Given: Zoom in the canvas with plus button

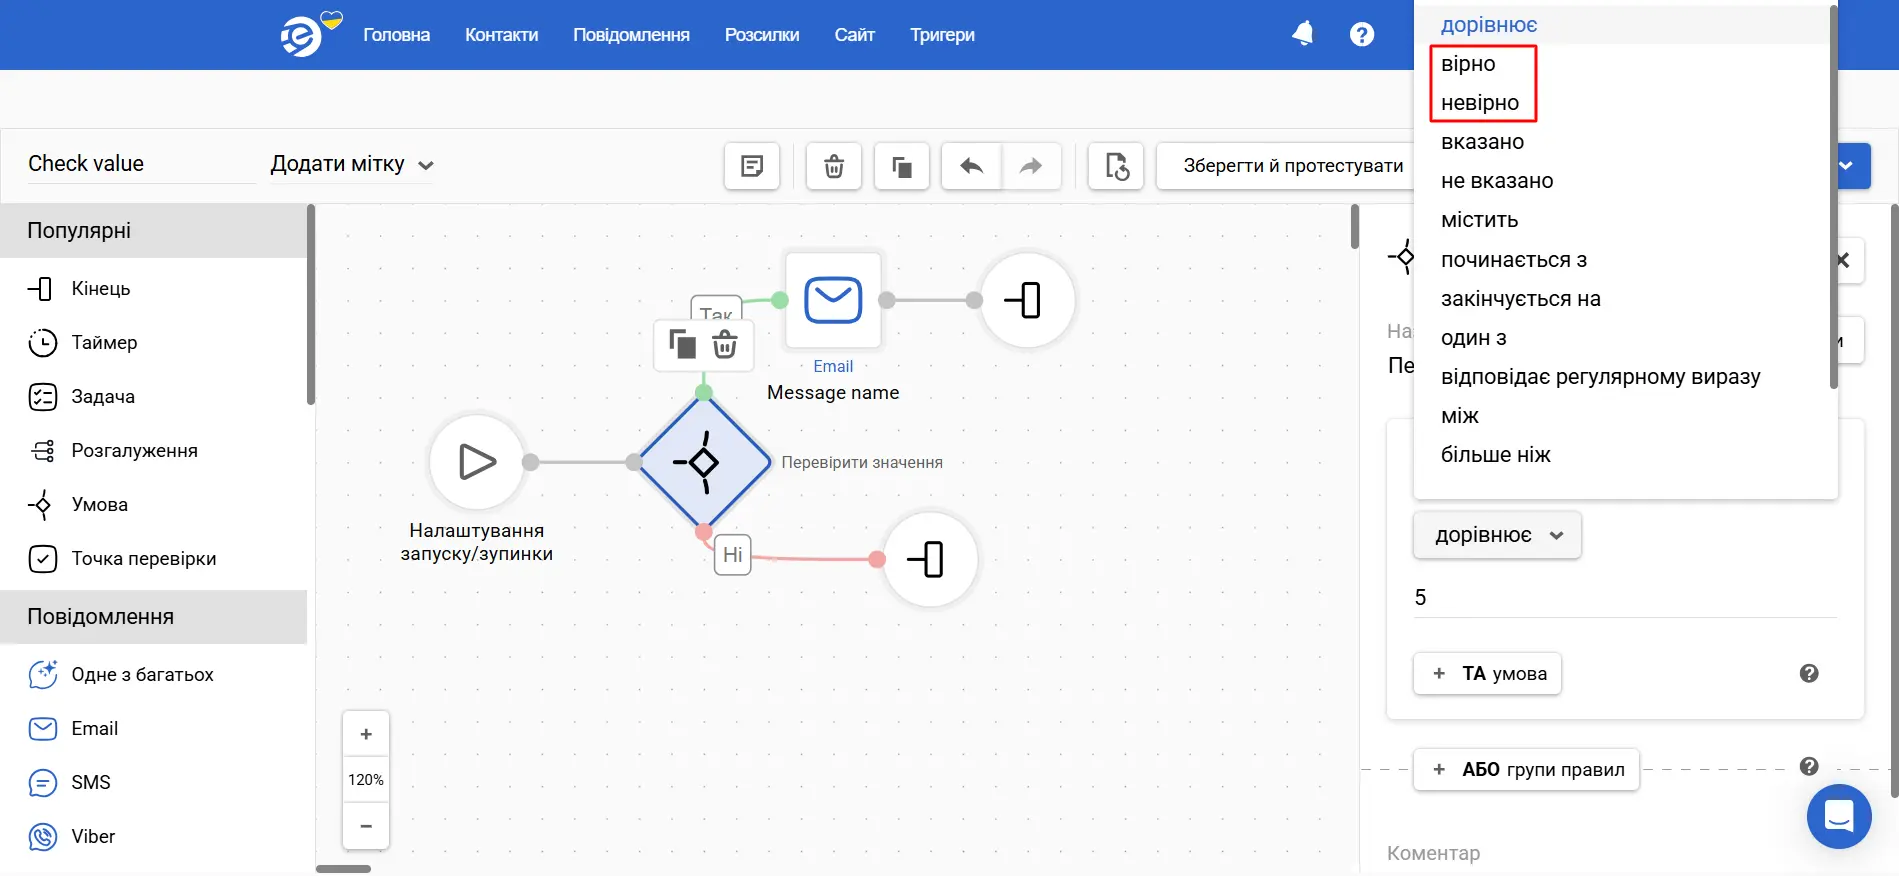Looking at the screenshot, I should (x=366, y=735).
